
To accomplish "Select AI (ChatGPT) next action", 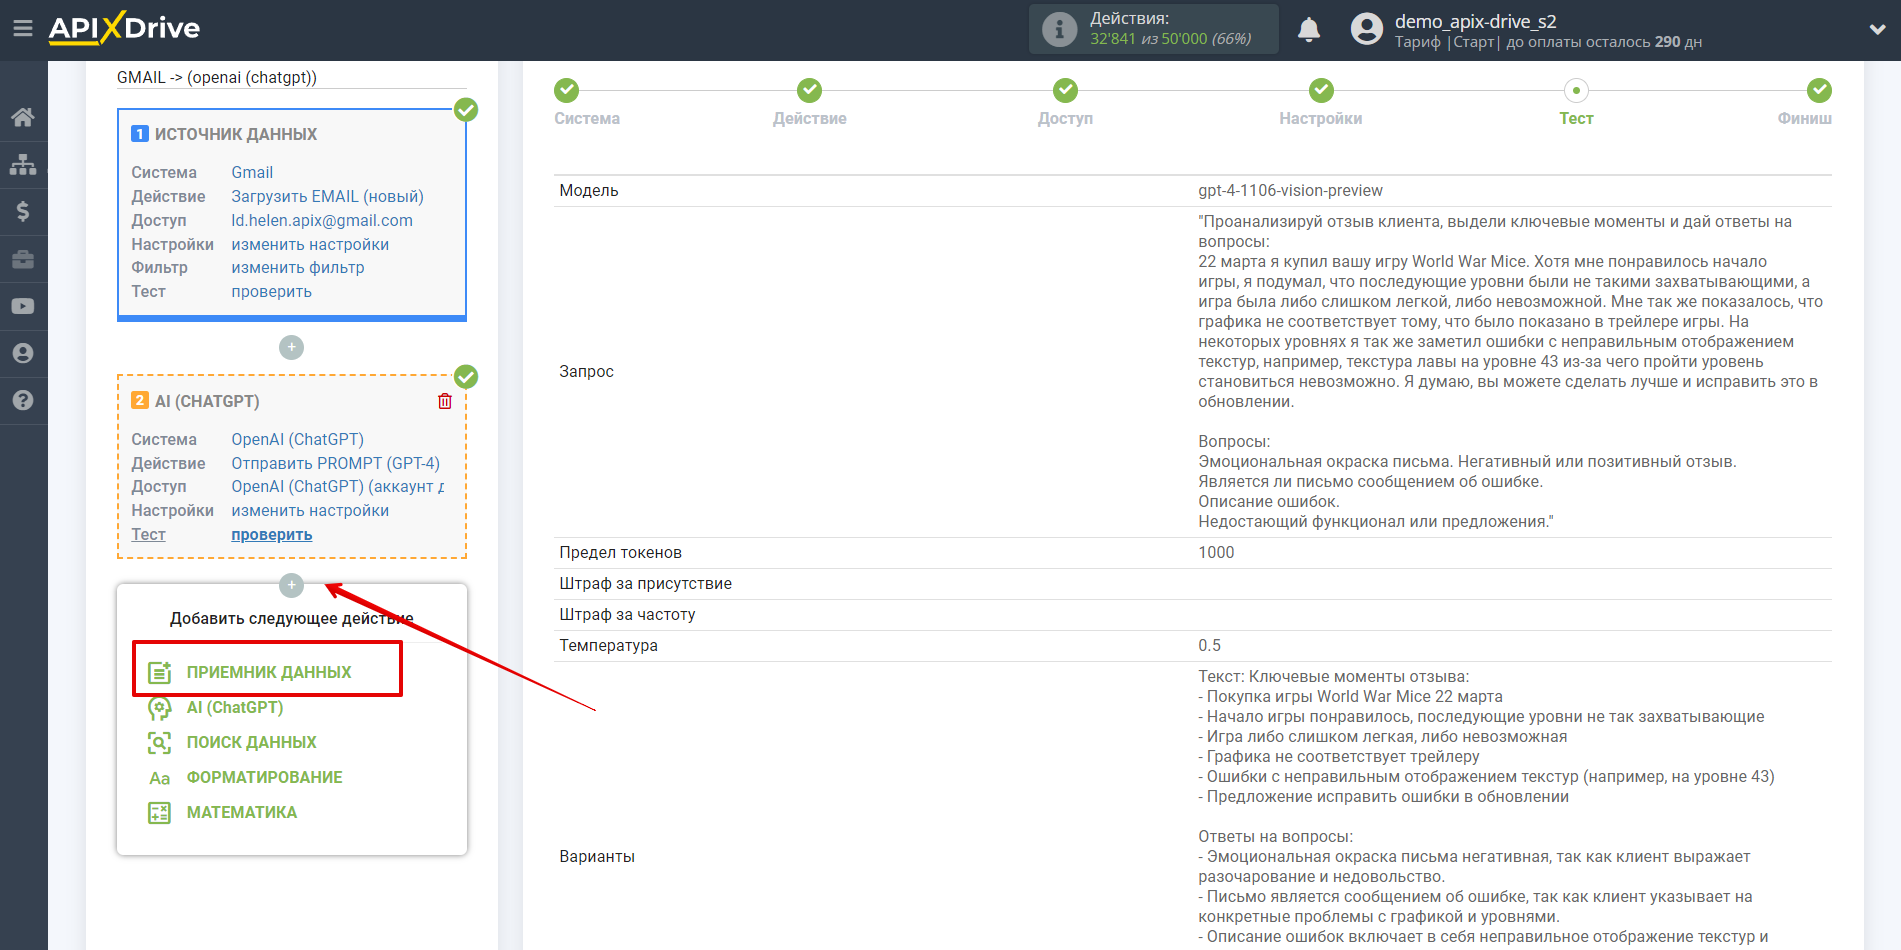I will [235, 707].
